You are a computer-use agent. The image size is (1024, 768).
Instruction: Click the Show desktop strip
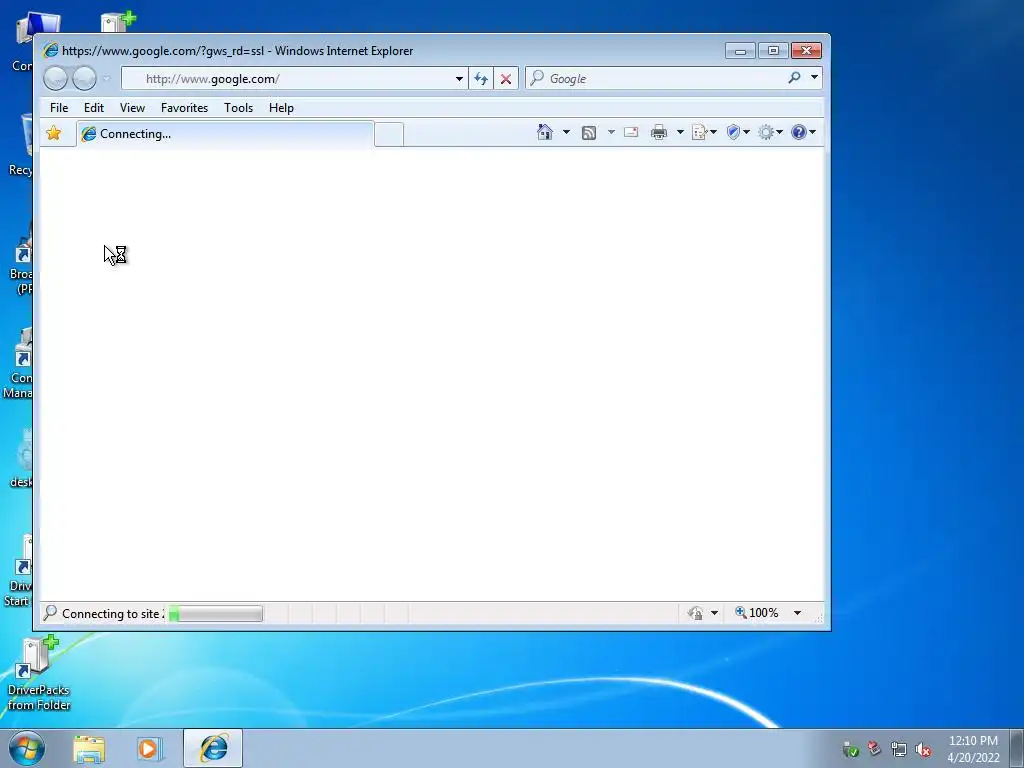click(1017, 748)
